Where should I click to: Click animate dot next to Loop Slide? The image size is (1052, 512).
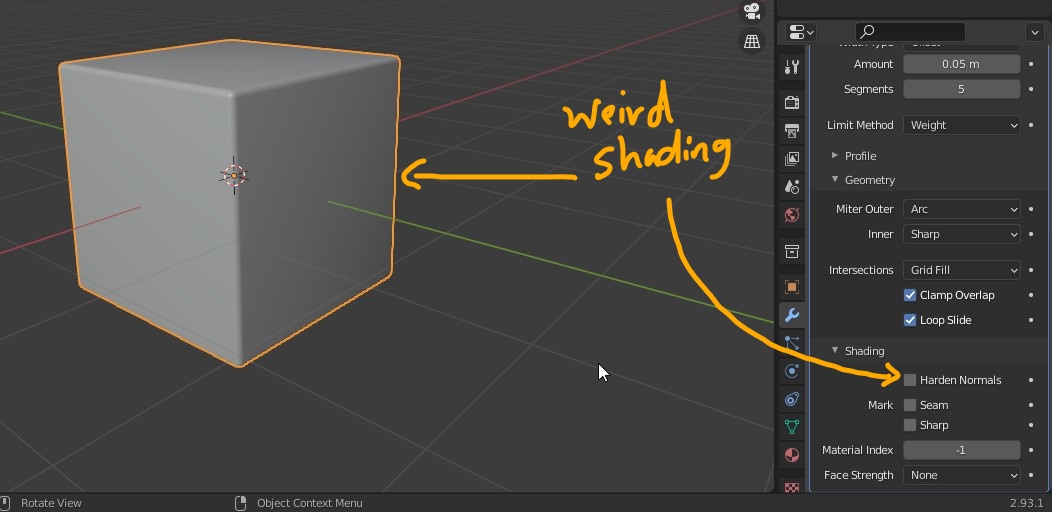(x=1031, y=320)
